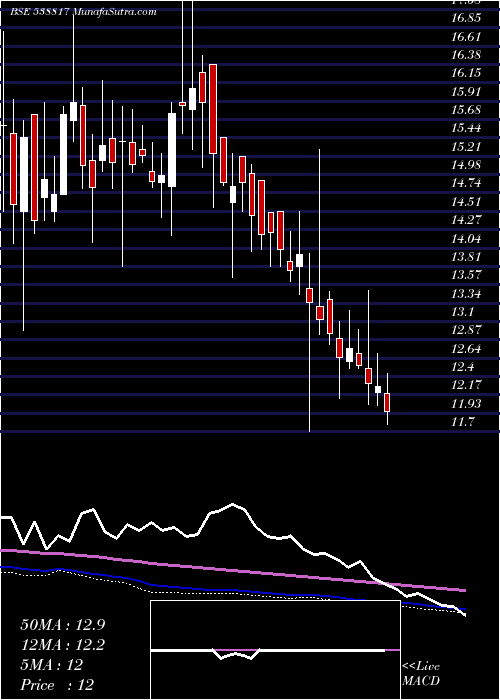Select the 13.57 price axis label
This screenshot has height=700, width=500.
pyautogui.click(x=467, y=275)
